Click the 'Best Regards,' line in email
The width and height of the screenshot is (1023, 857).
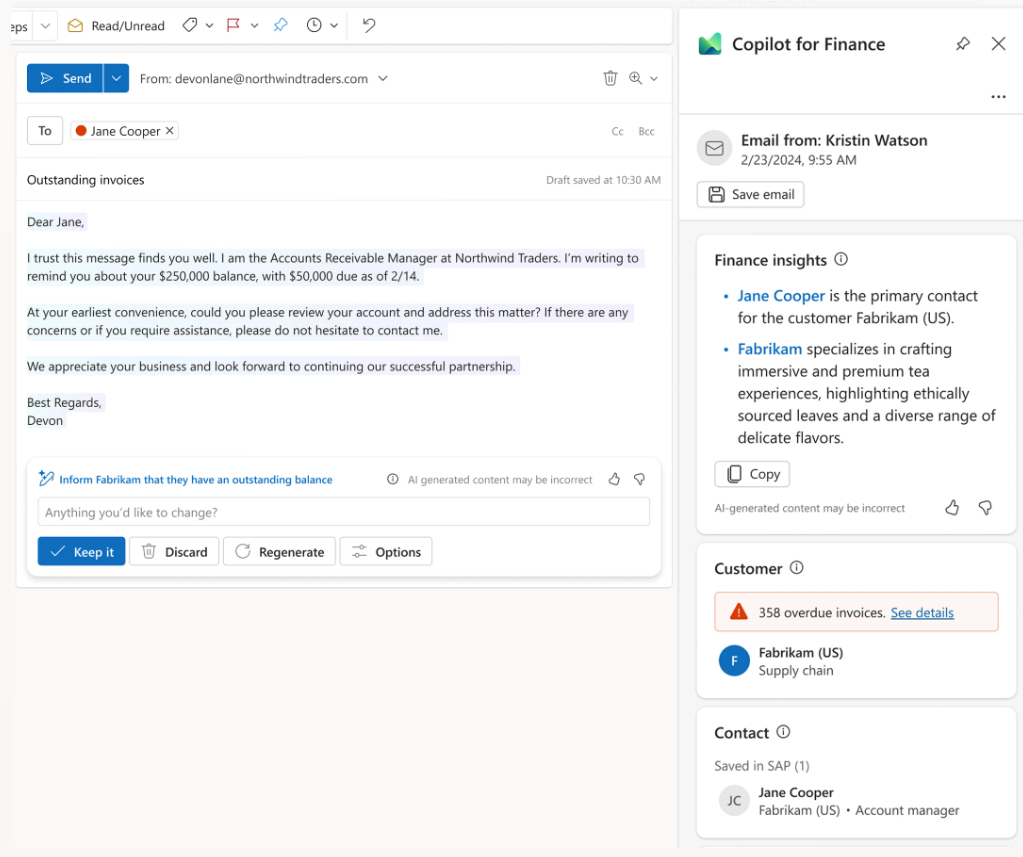(64, 402)
